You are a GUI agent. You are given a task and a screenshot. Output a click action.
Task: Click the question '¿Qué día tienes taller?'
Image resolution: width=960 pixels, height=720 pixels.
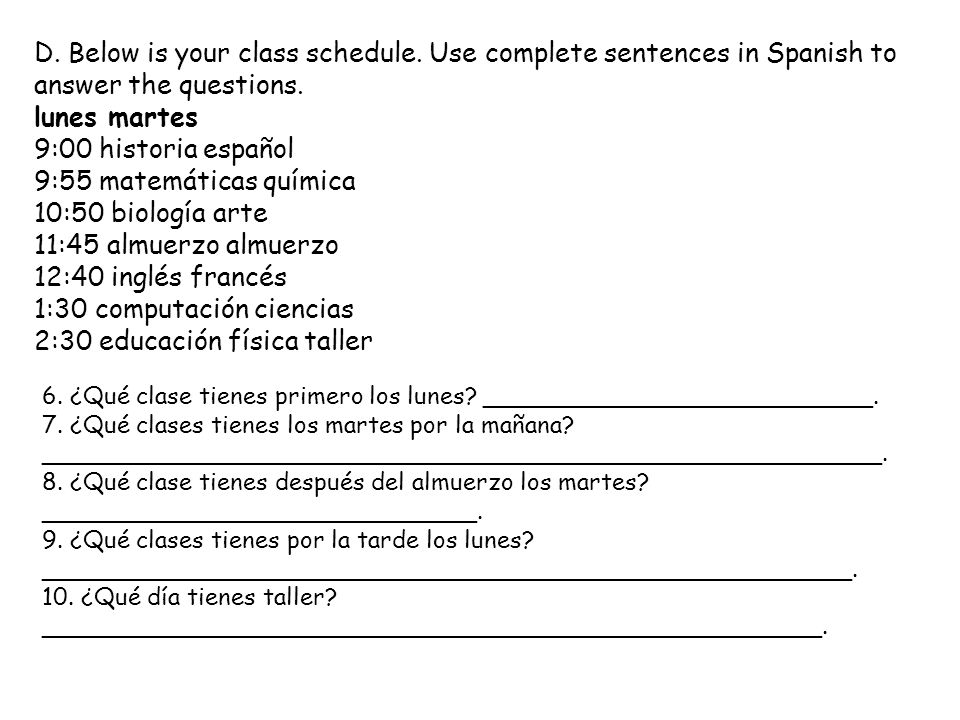point(208,597)
